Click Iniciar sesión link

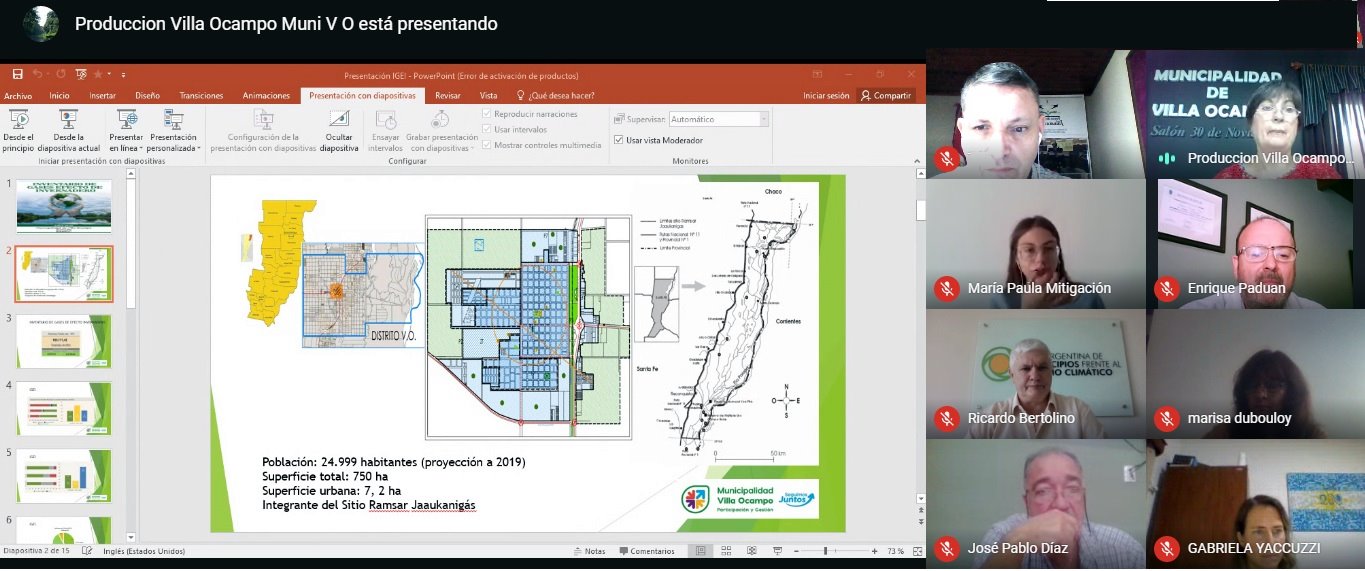(826, 96)
